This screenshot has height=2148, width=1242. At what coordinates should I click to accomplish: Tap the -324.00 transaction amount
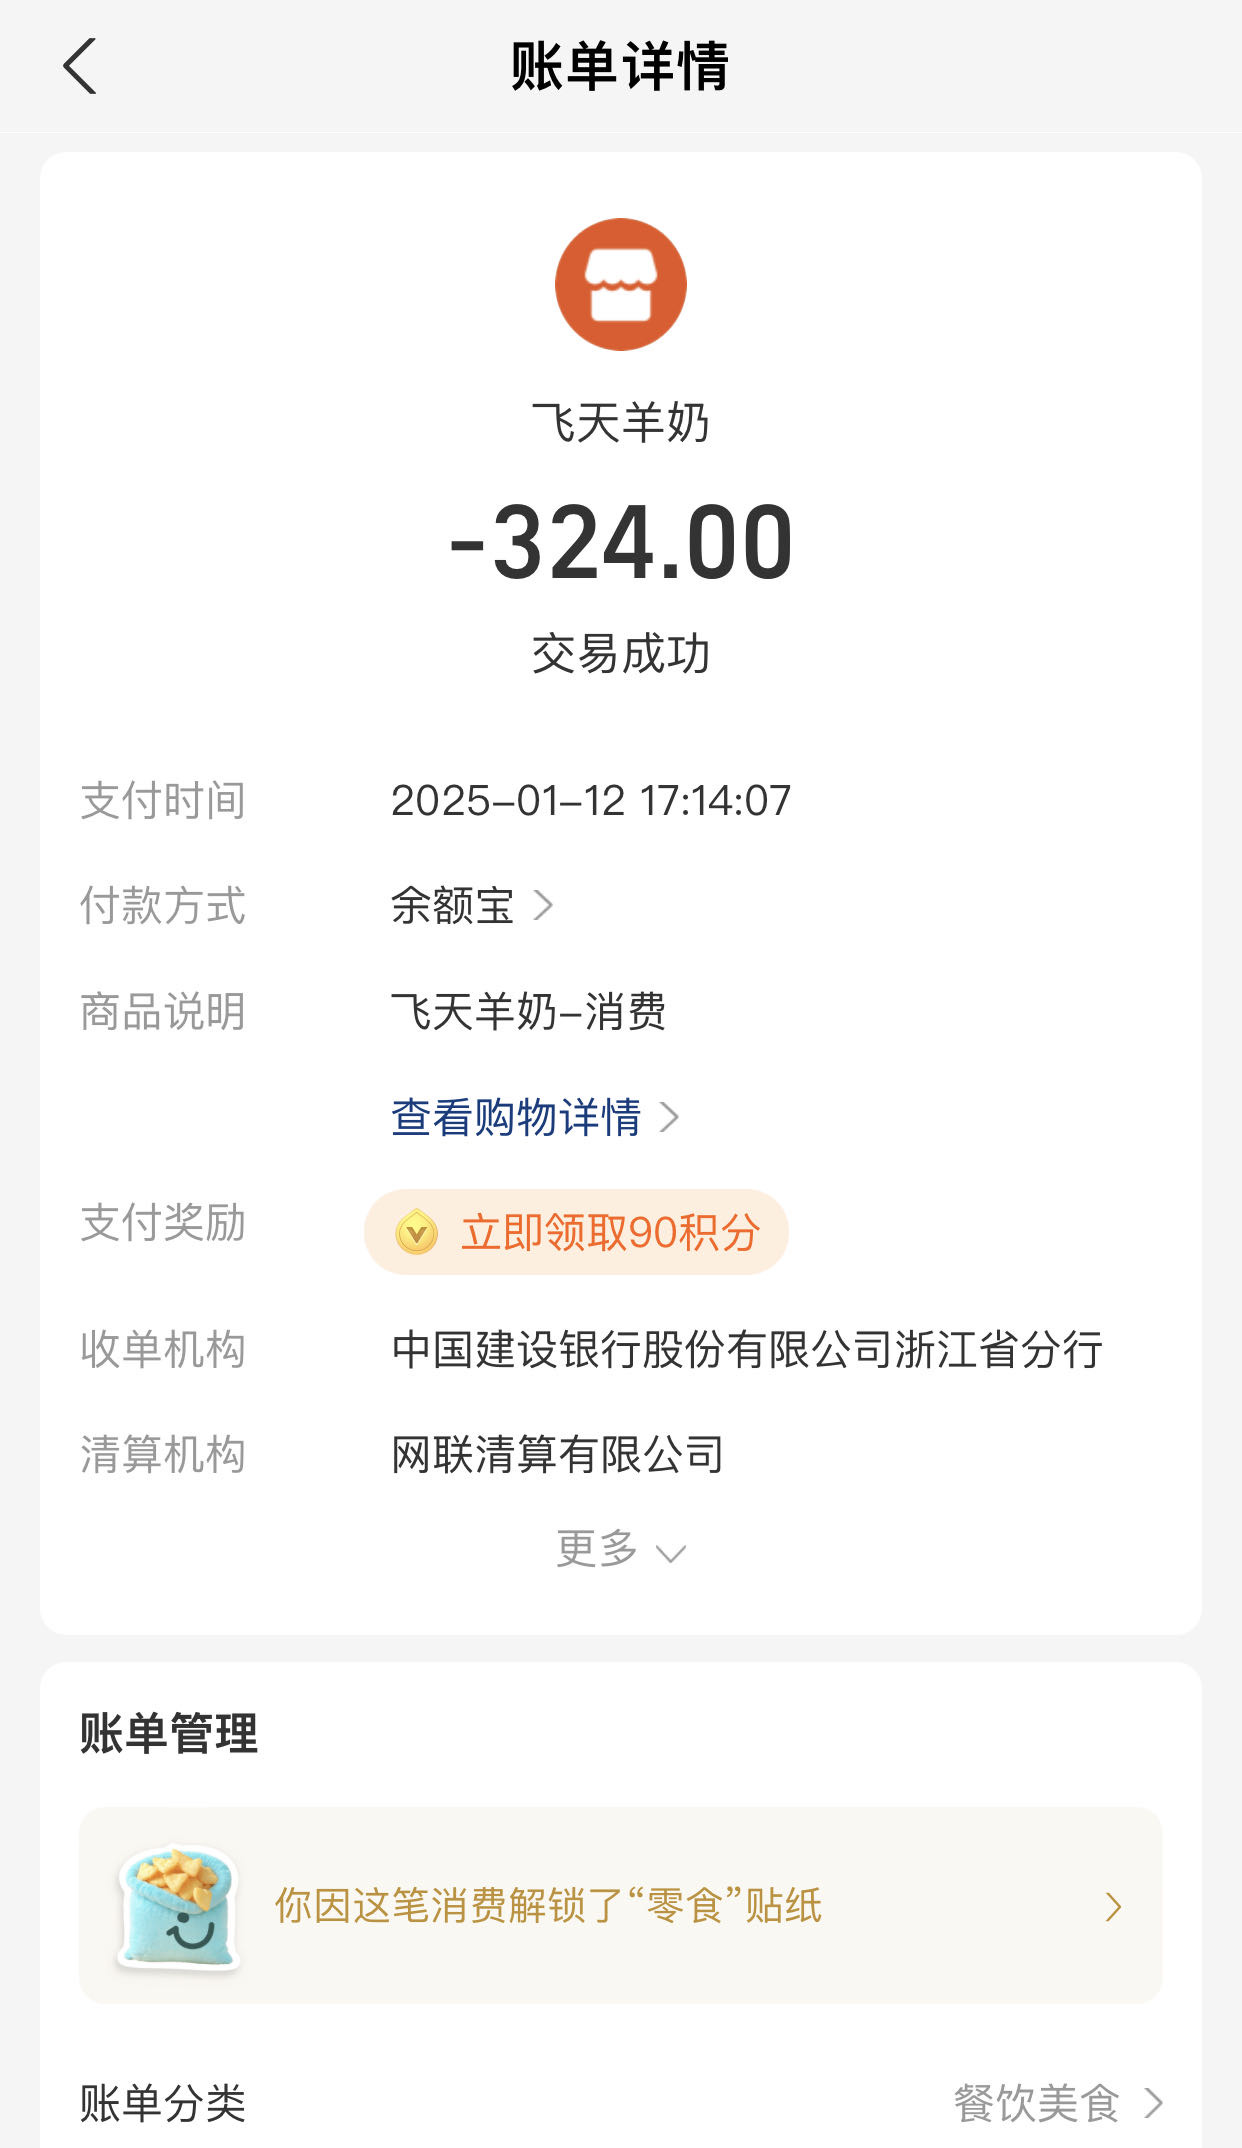point(621,542)
